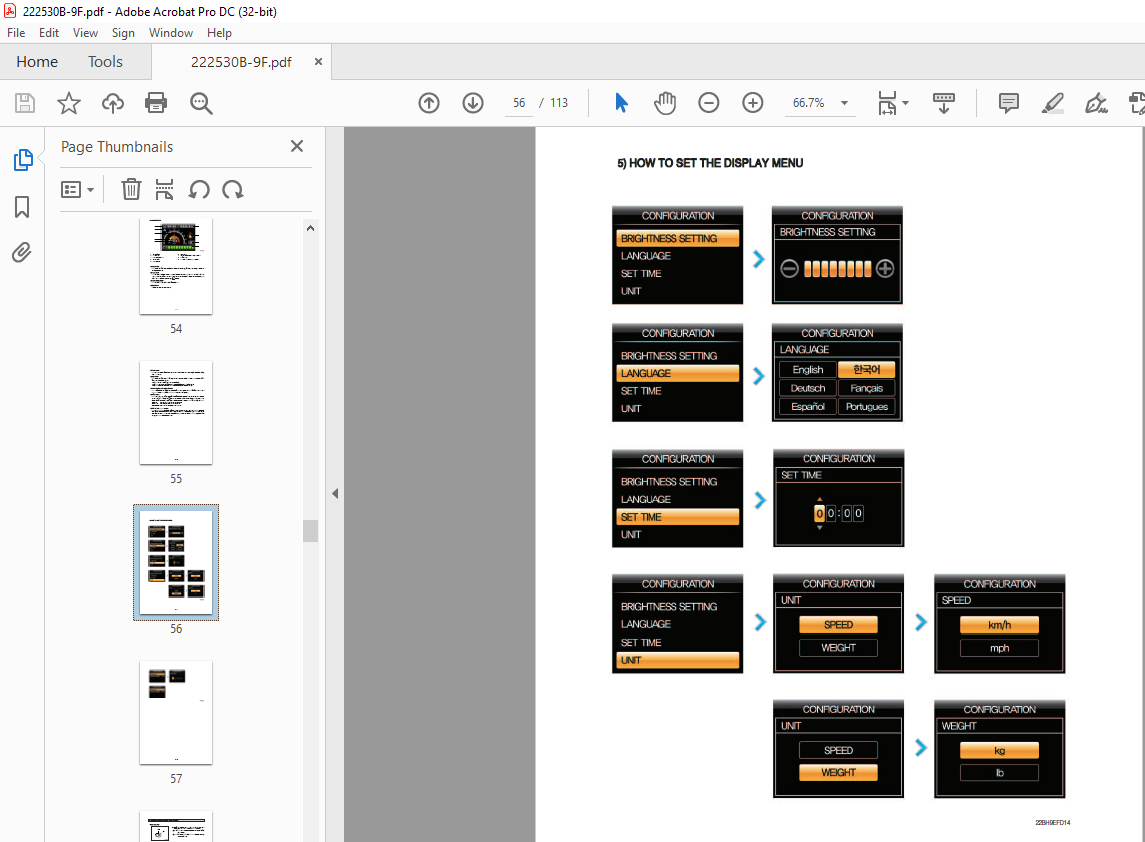Open thumbnail options dropdown menu
The width and height of the screenshot is (1145, 842).
coord(77,190)
